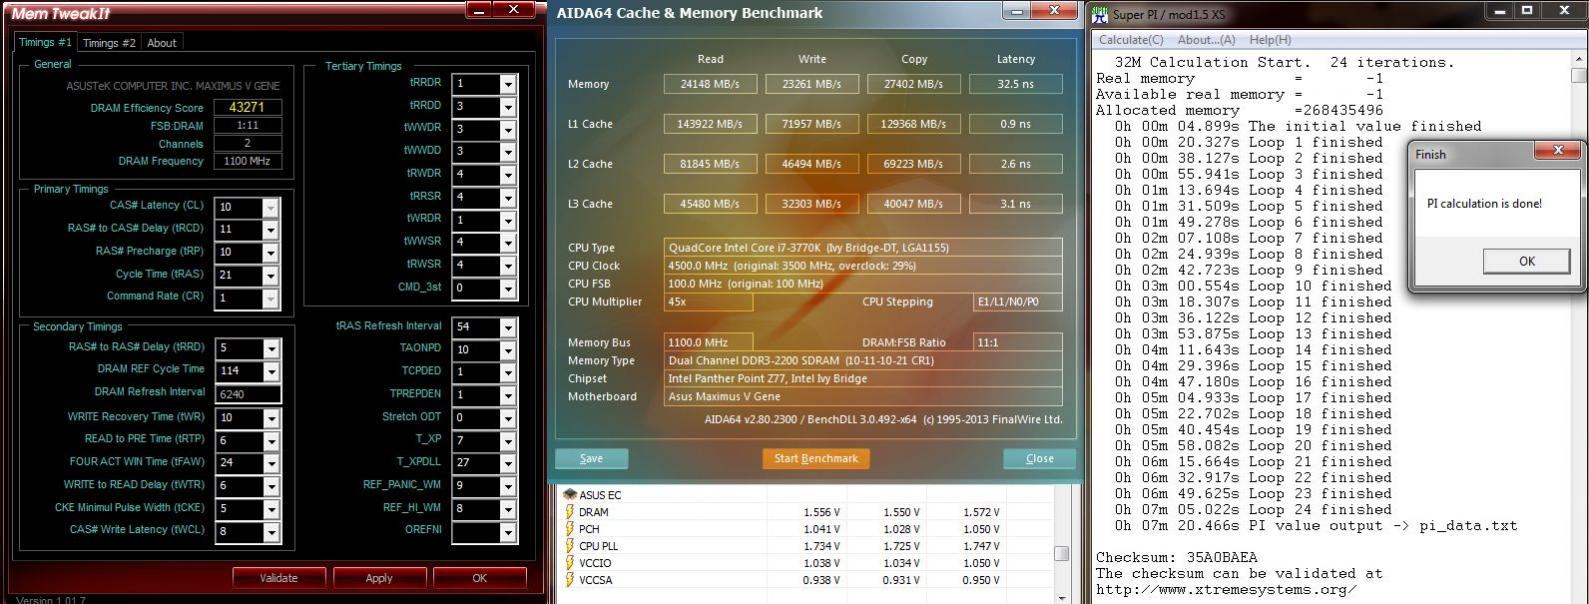Click the PCH voltage lightning icon
Image resolution: width=1589 pixels, height=604 pixels.
coord(570,528)
